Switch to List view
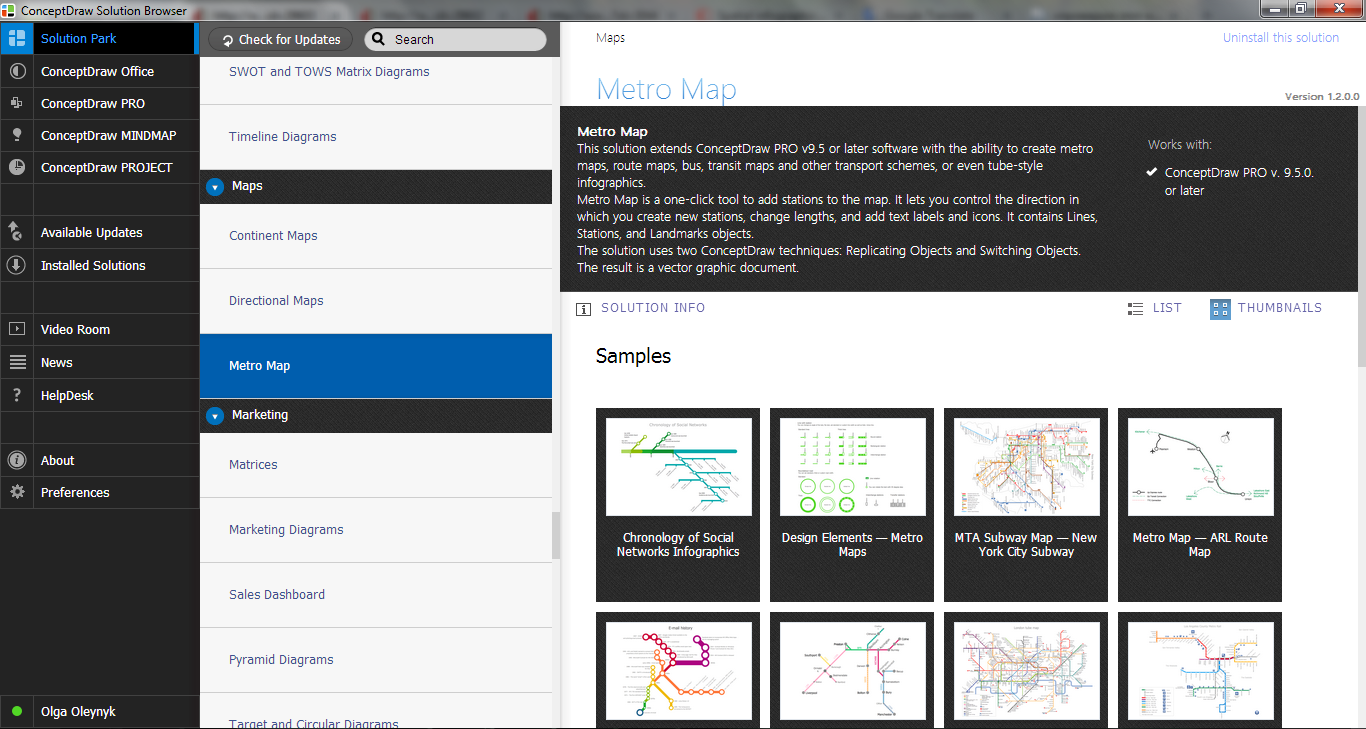1366x729 pixels. (x=1154, y=309)
